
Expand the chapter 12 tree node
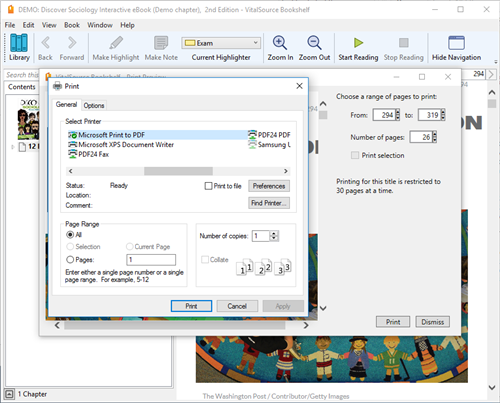click(x=13, y=147)
